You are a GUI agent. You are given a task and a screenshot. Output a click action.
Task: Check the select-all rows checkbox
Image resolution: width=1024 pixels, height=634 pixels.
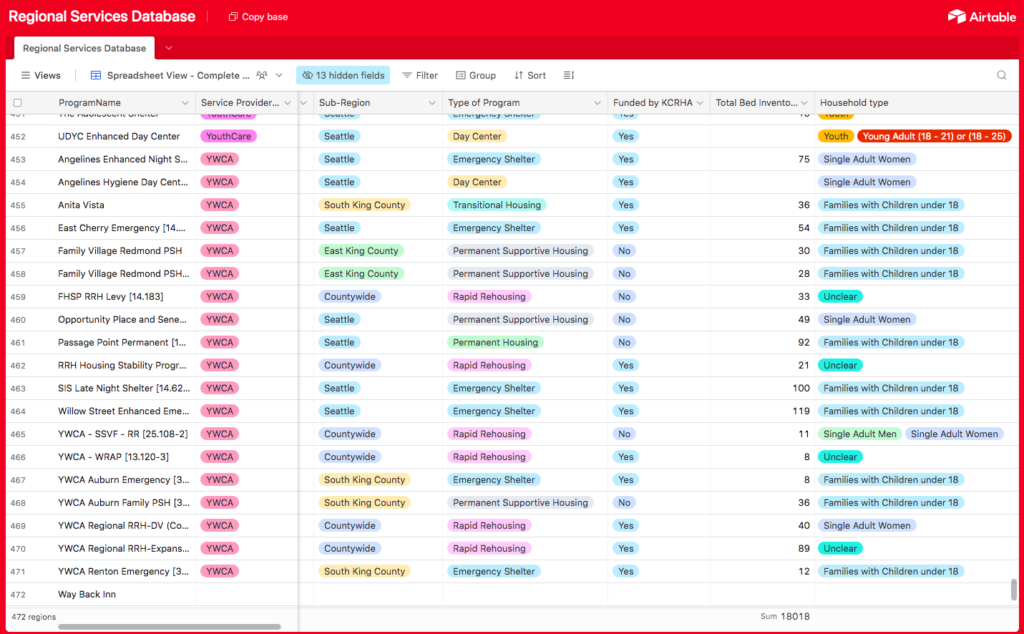(17, 103)
